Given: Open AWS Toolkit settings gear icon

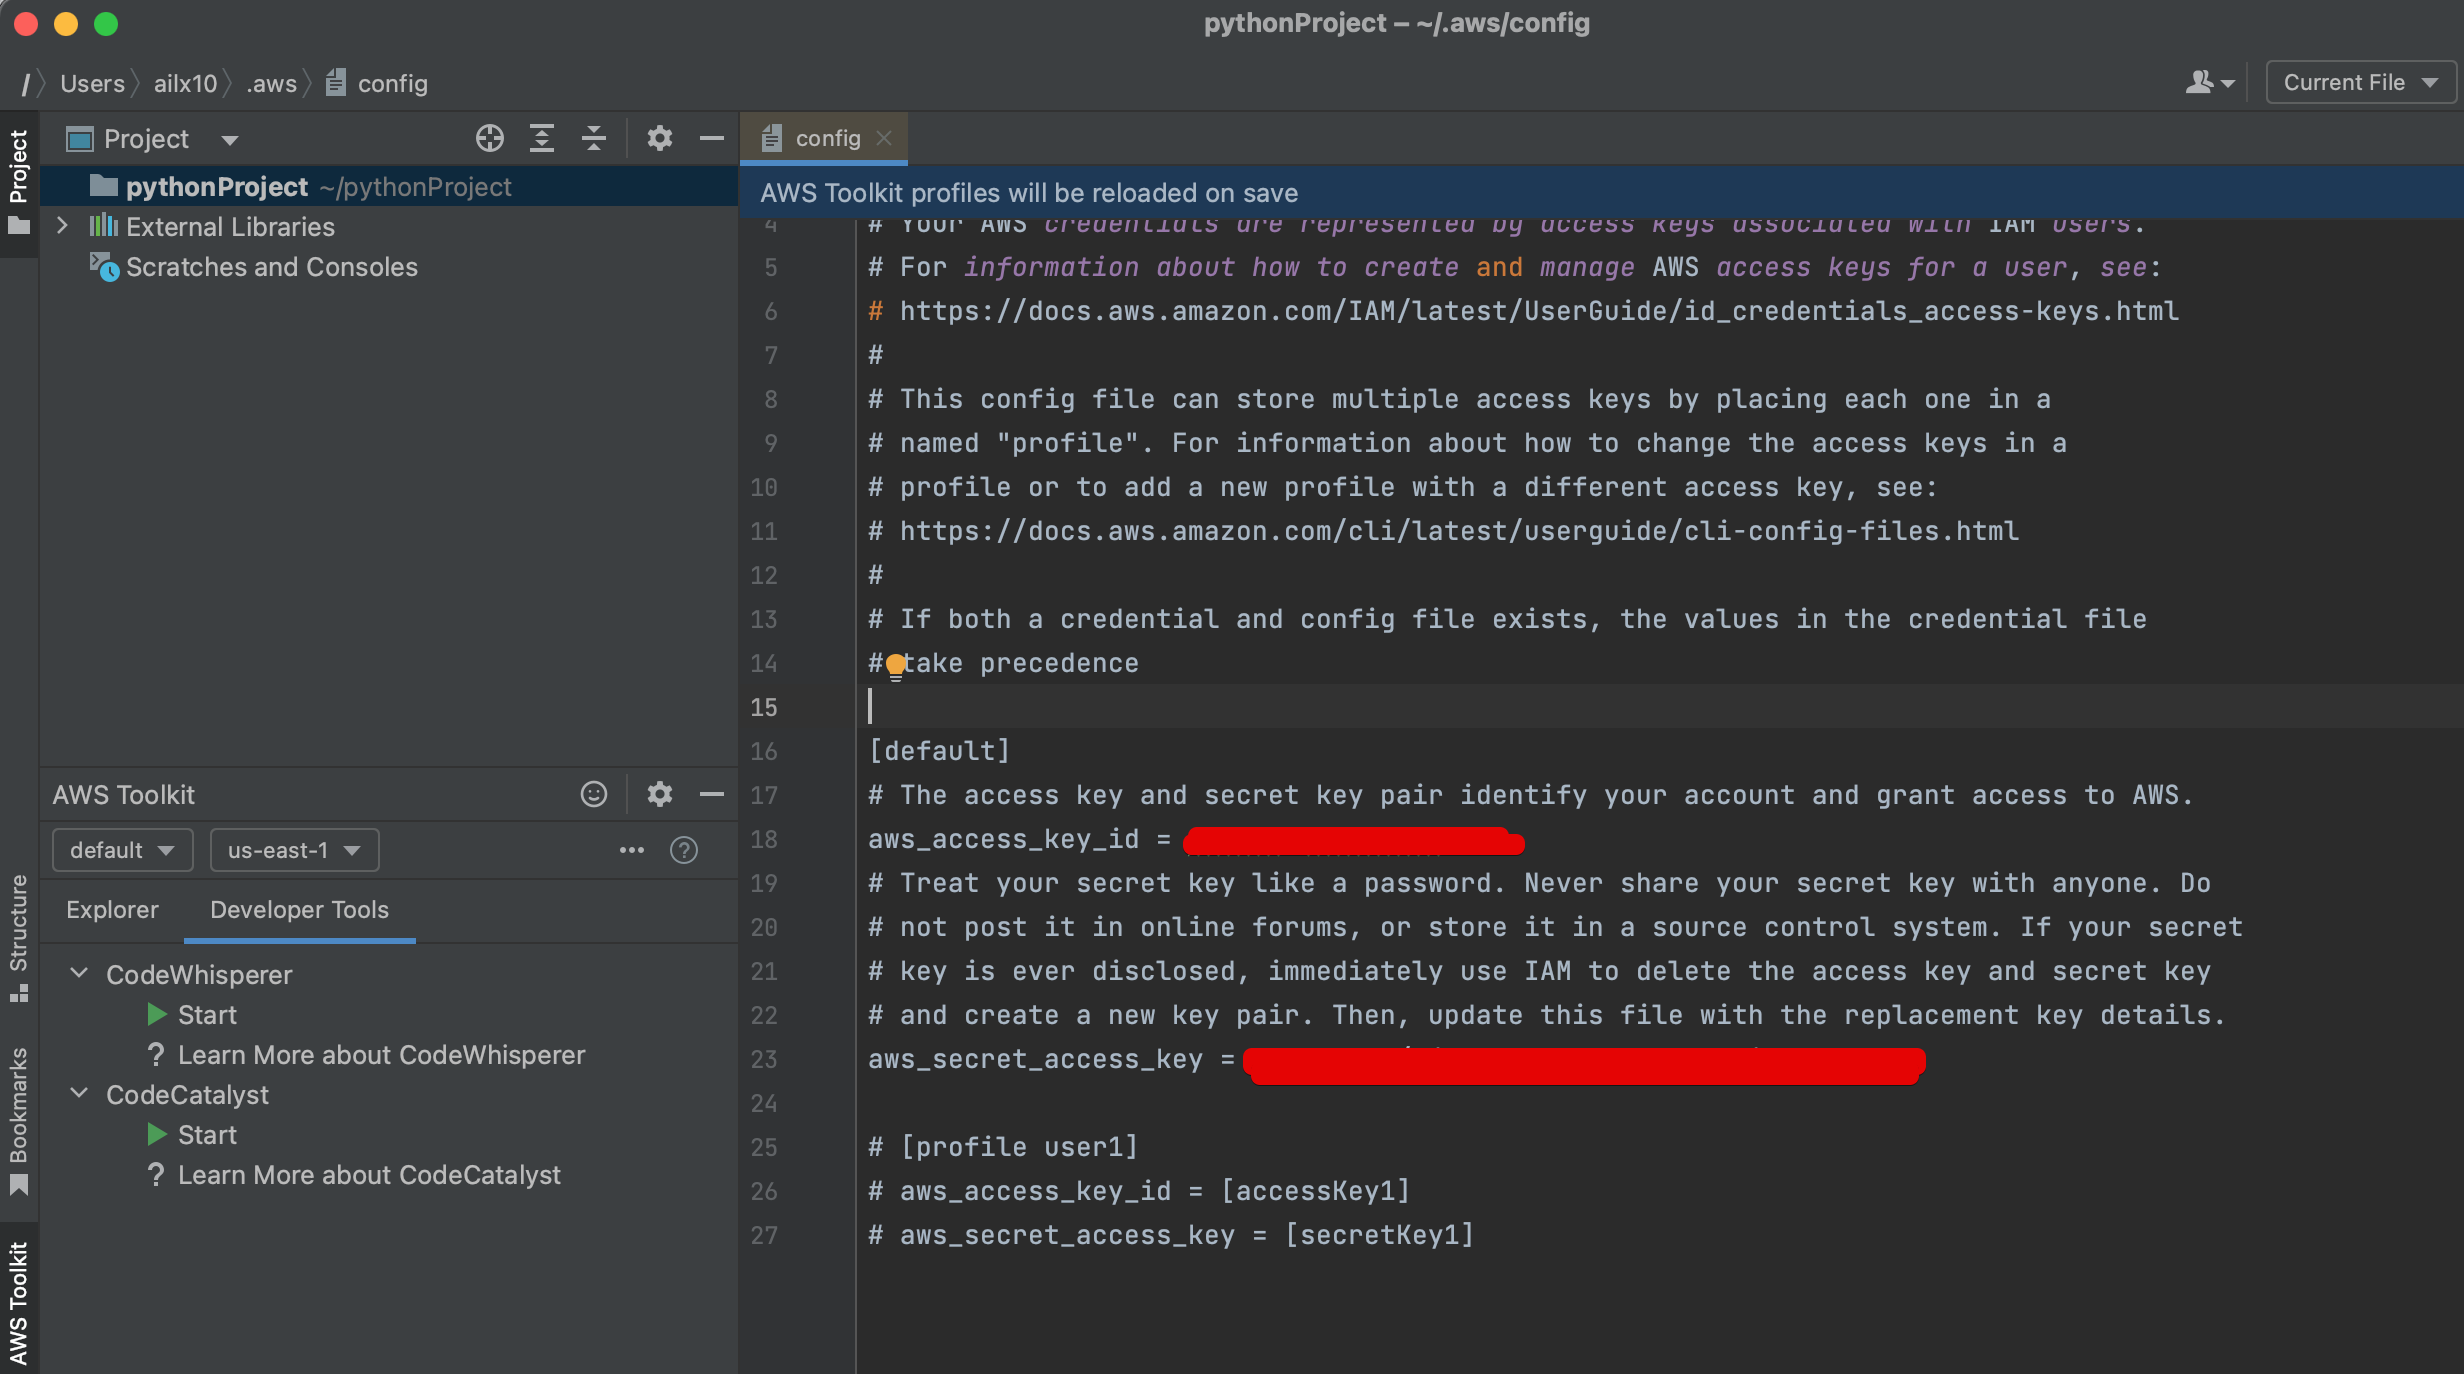Looking at the screenshot, I should [659, 794].
